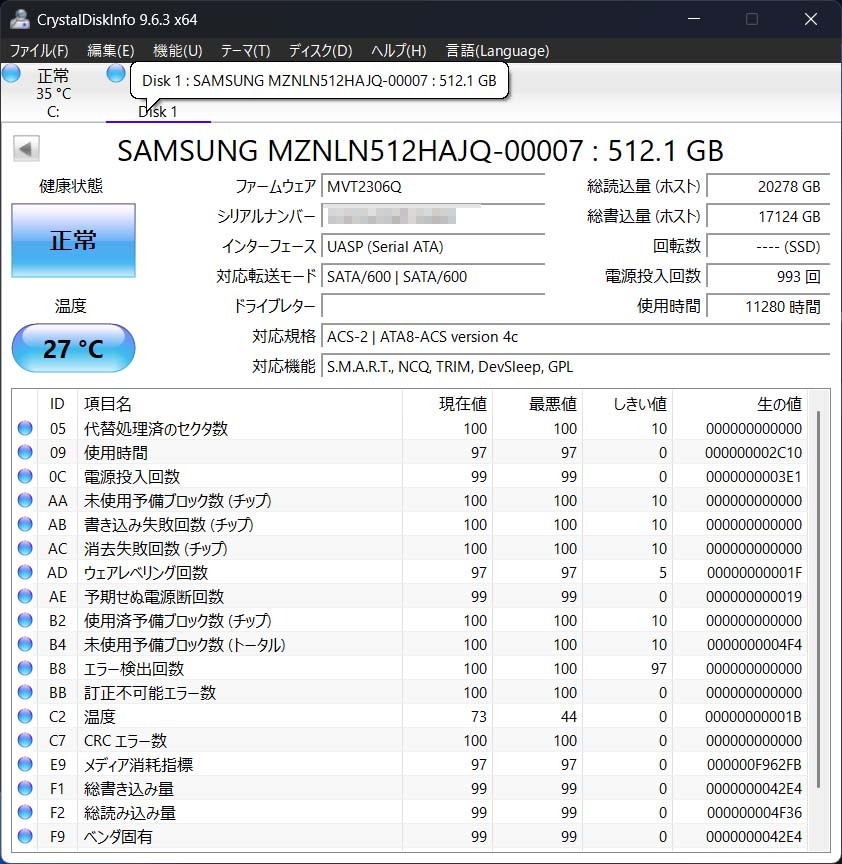The width and height of the screenshot is (842, 864).
Task: Click the power-on hours value 11280 時間
Action: 768,306
